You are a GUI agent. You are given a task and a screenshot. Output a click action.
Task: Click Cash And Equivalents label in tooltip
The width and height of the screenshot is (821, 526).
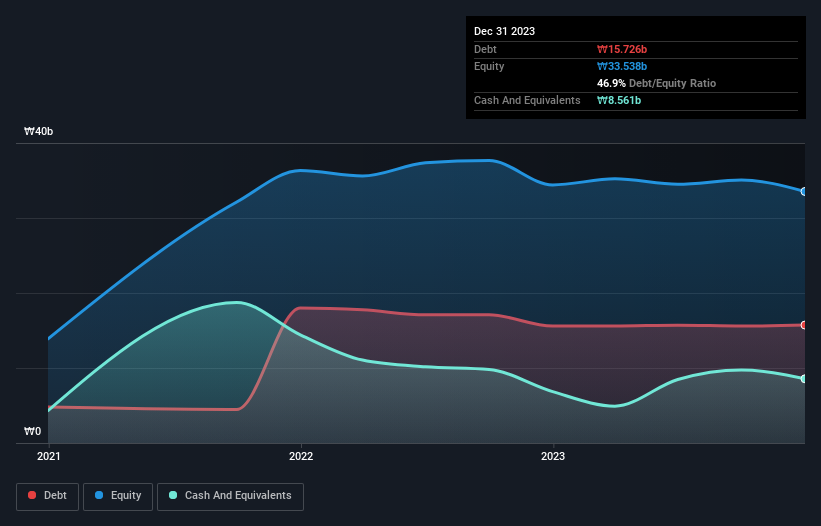click(x=527, y=100)
